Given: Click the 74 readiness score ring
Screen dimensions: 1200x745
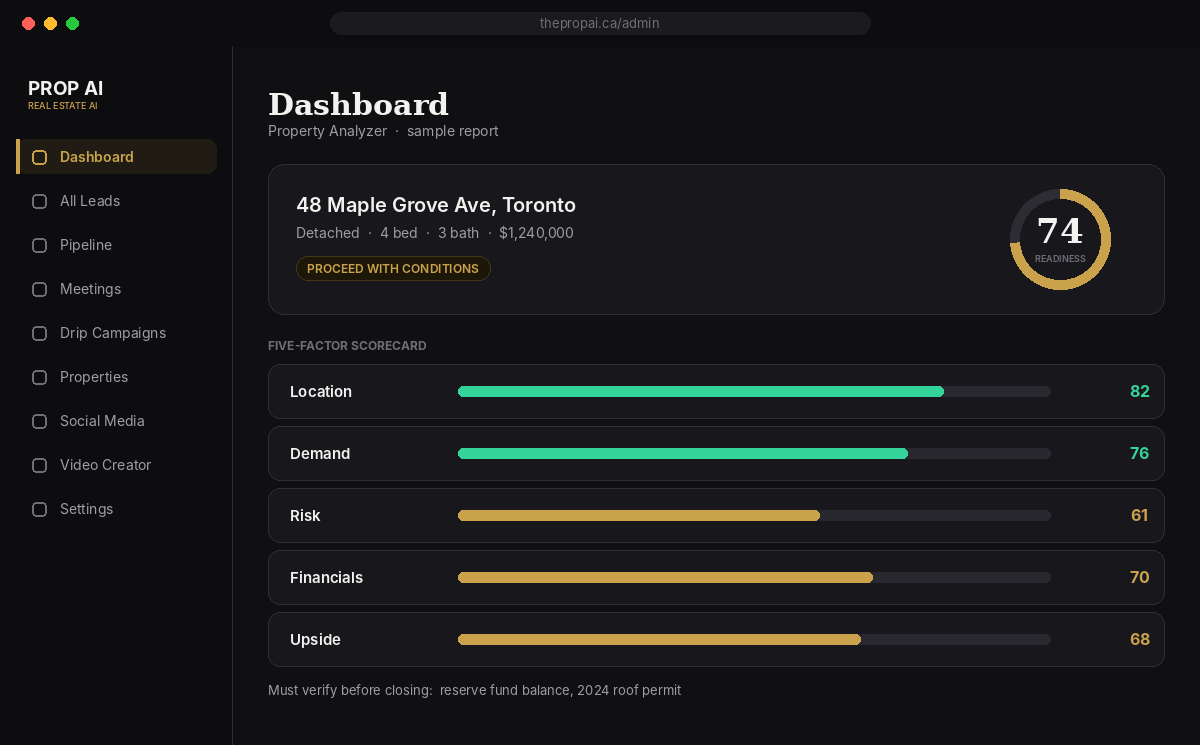Looking at the screenshot, I should [1060, 239].
